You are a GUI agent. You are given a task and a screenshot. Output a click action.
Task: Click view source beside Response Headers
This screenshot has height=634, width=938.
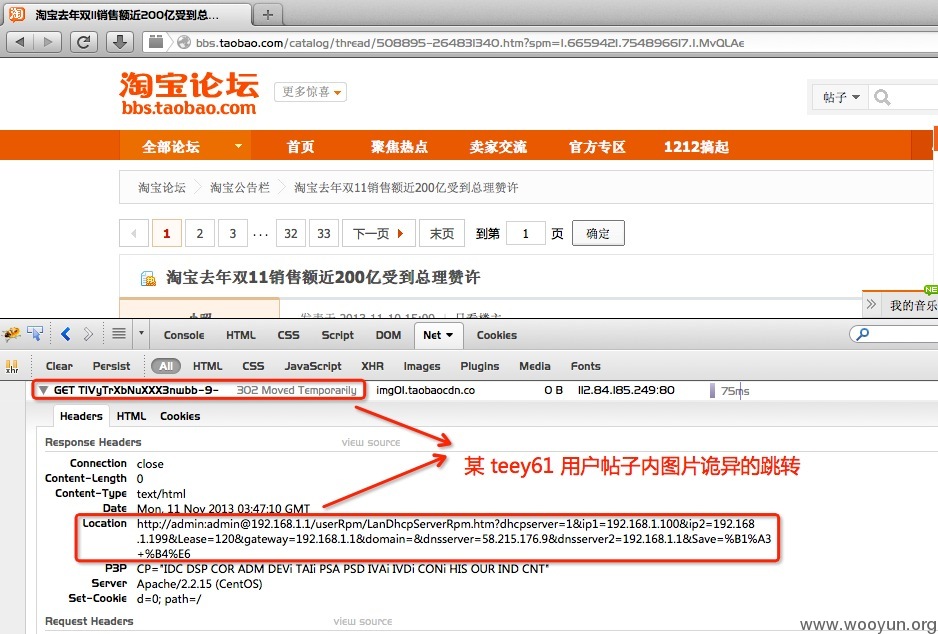(371, 443)
